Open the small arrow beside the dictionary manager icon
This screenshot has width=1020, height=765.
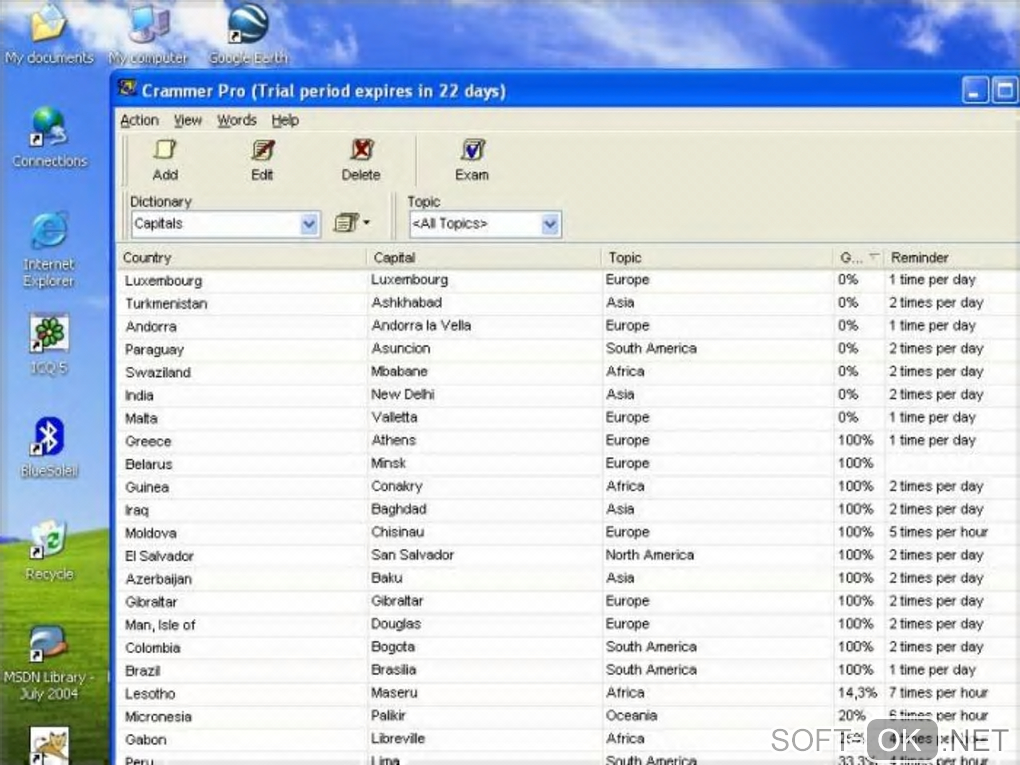click(367, 223)
